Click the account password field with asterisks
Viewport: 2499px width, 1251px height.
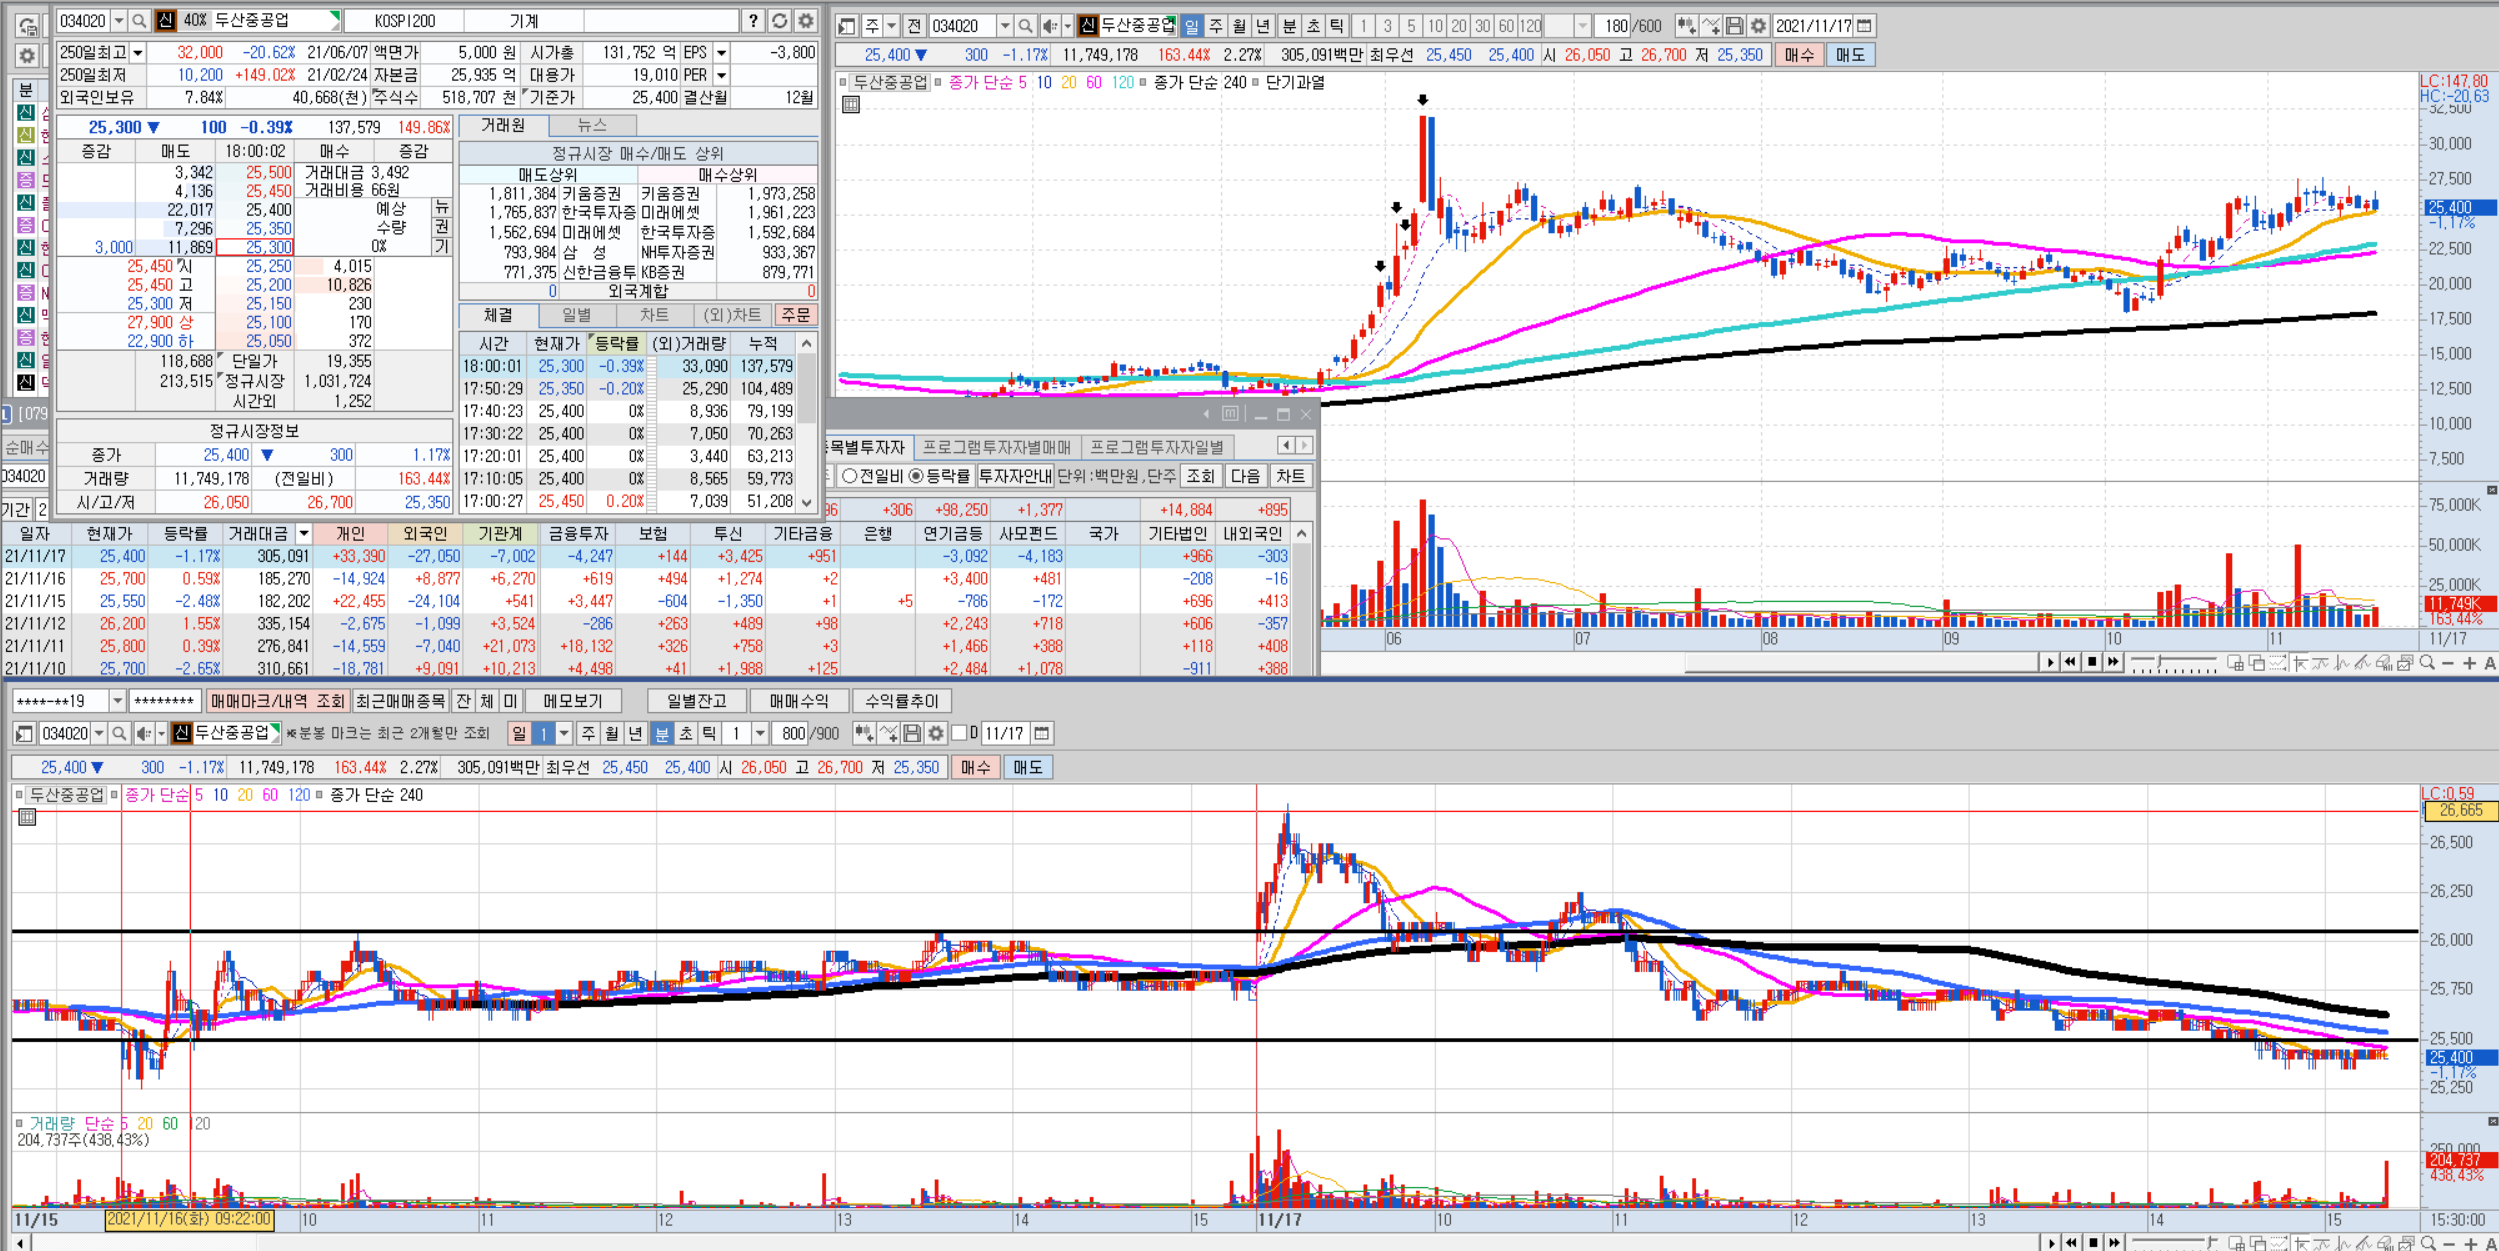(x=164, y=702)
